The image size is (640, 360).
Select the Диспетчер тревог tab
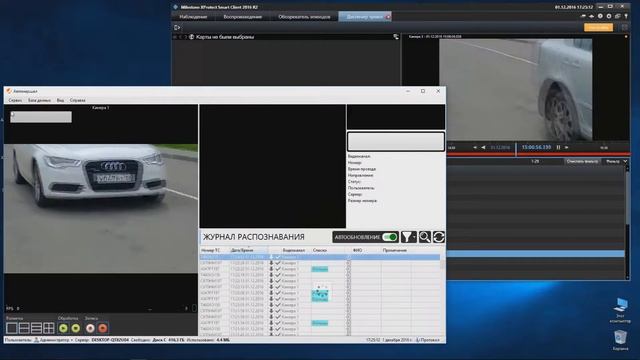(x=364, y=17)
